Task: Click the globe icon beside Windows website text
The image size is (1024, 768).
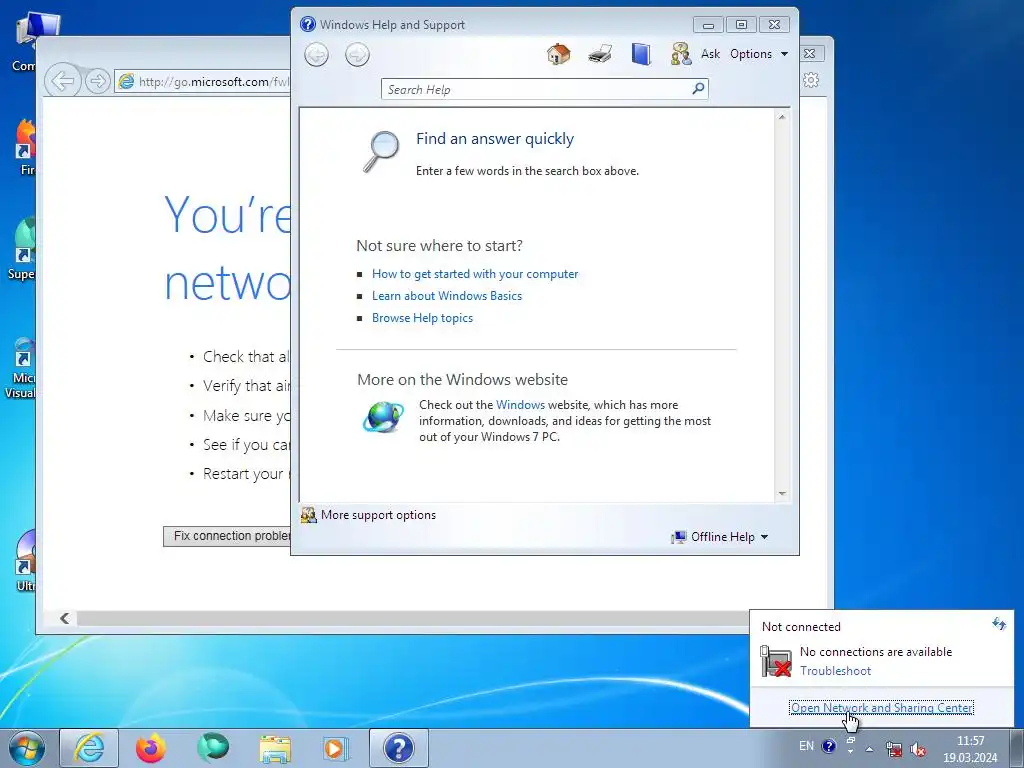Action: (383, 417)
